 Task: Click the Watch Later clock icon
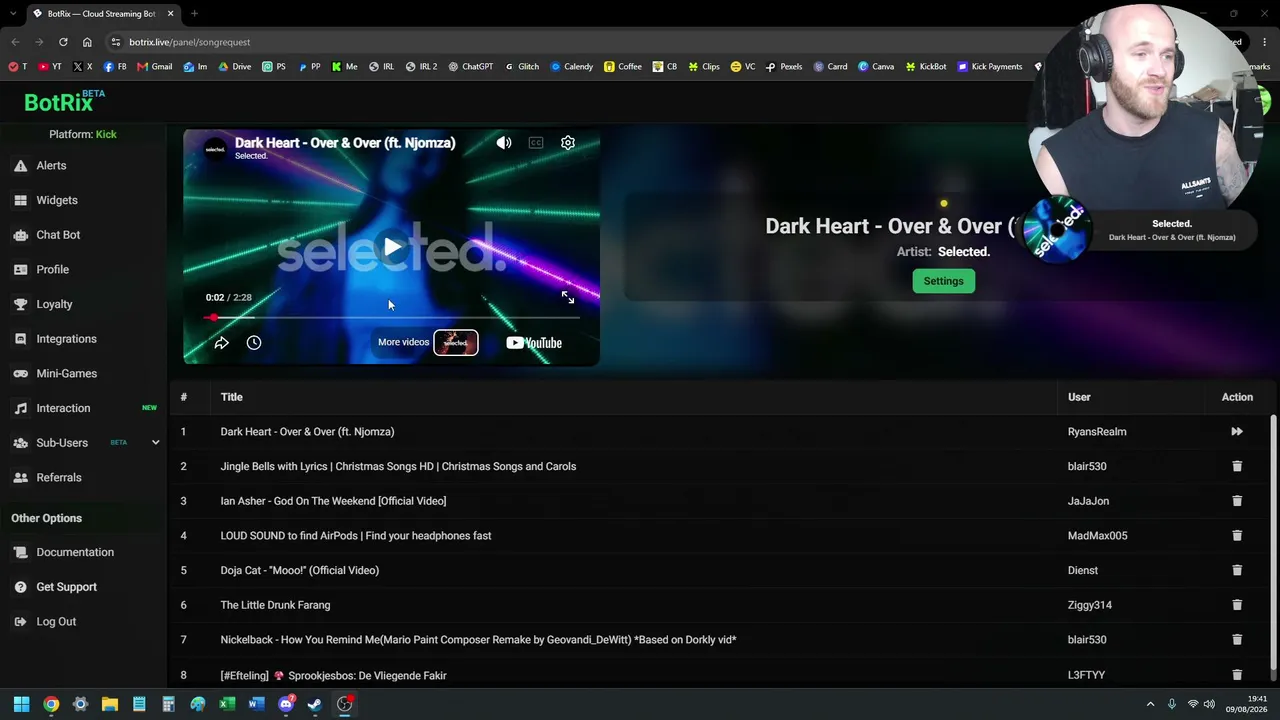[x=254, y=343]
